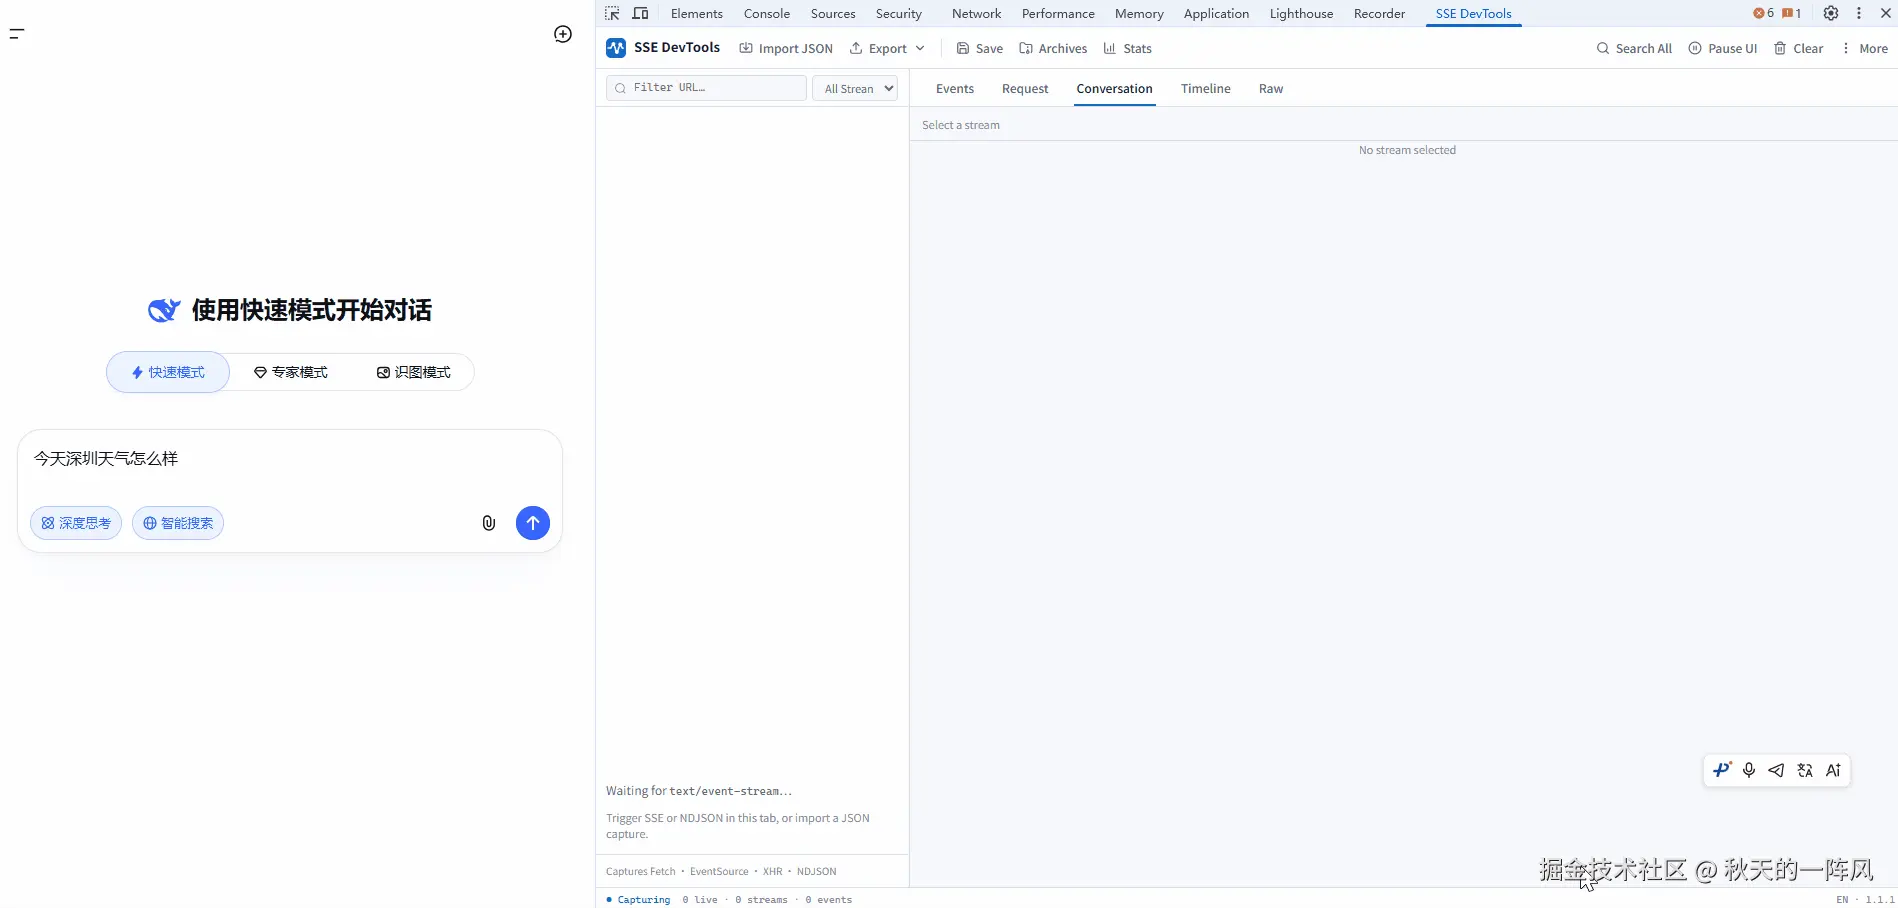Click the EN language indicator
Image resolution: width=1898 pixels, height=908 pixels.
click(1842, 899)
